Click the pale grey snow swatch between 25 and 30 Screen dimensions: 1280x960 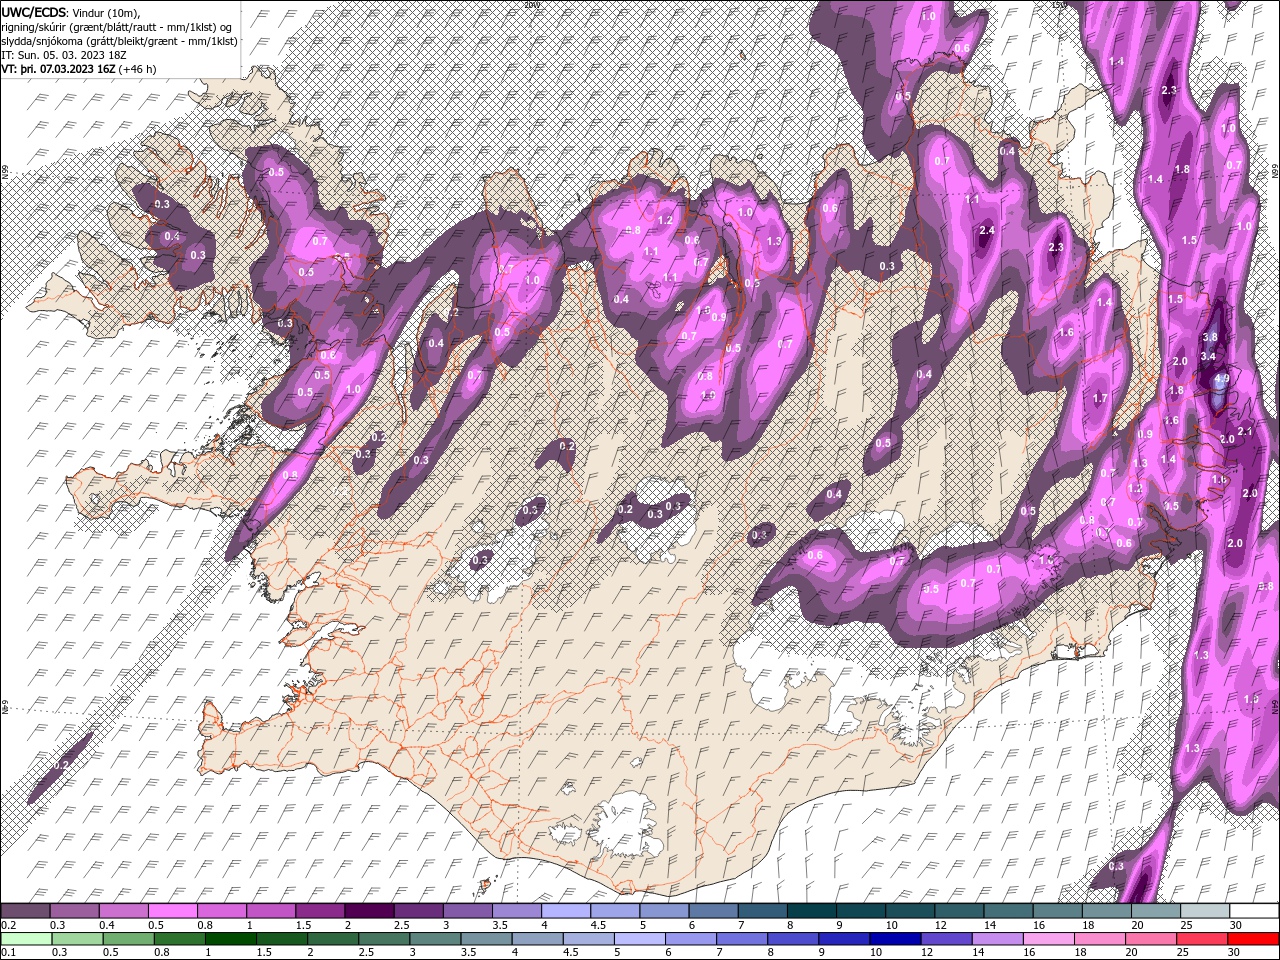point(1205,911)
